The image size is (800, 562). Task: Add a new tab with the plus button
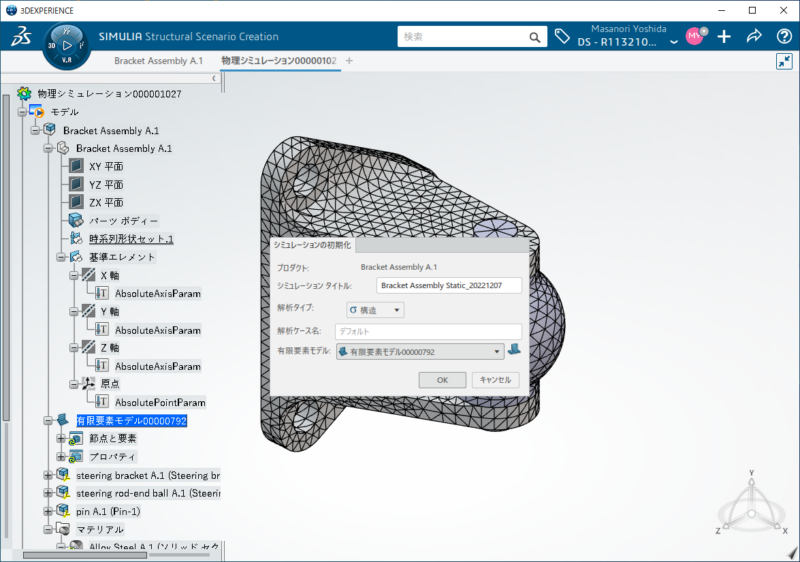(349, 61)
